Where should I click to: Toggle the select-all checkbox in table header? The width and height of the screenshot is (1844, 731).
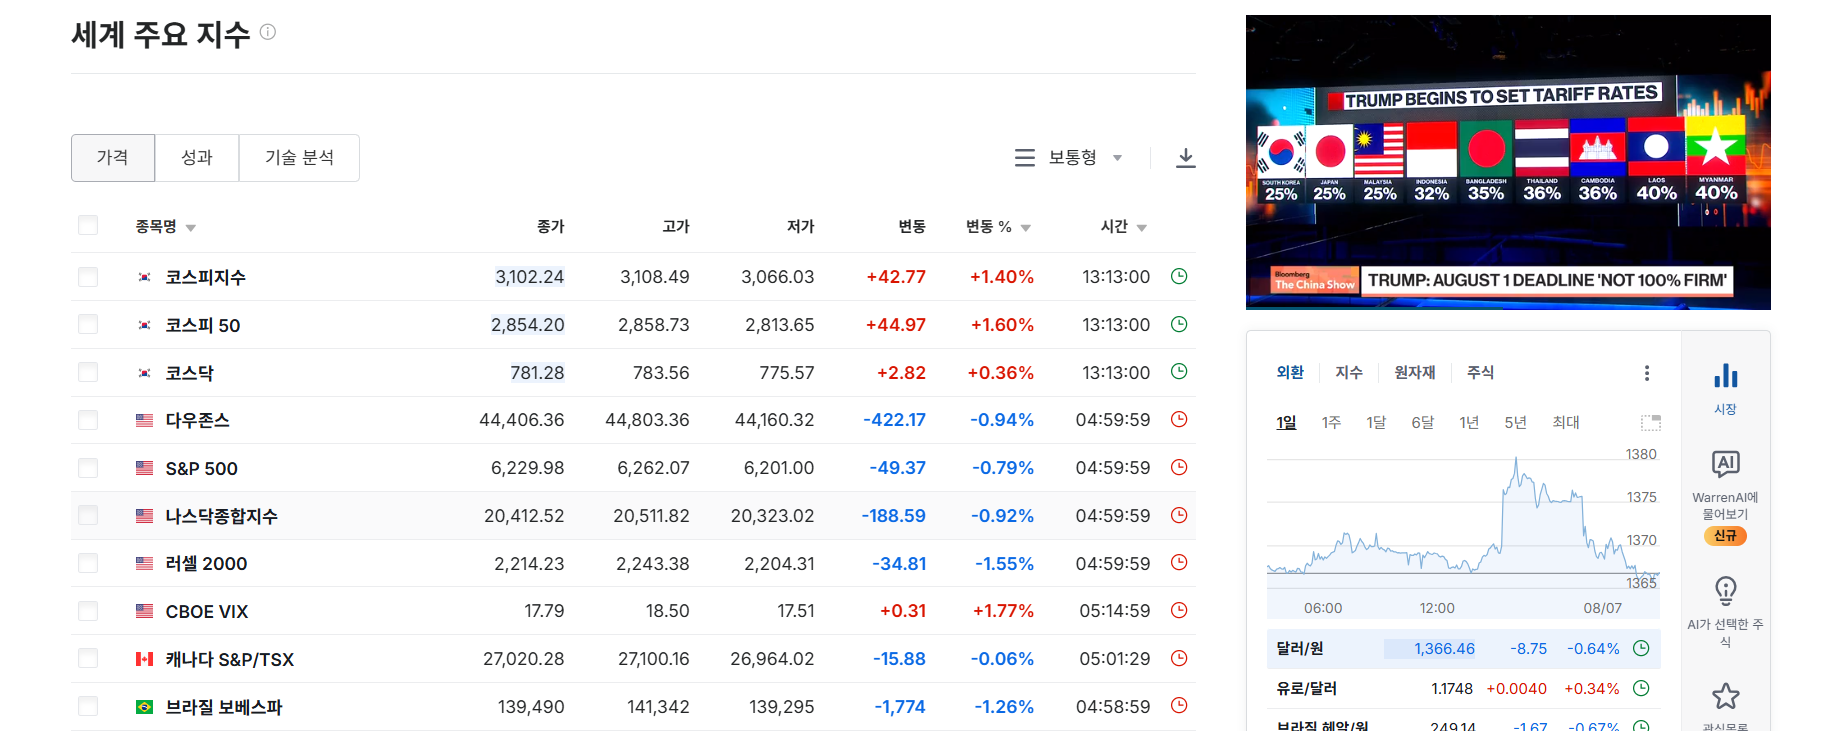tap(88, 225)
